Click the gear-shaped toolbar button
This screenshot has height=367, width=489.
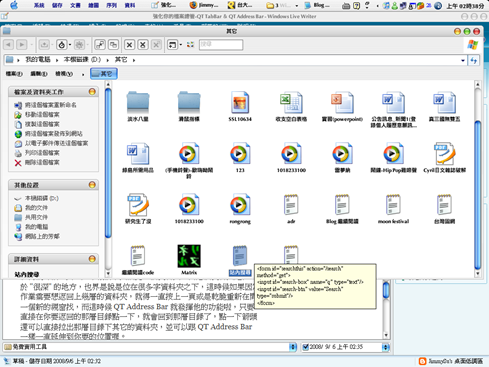(x=79, y=45)
